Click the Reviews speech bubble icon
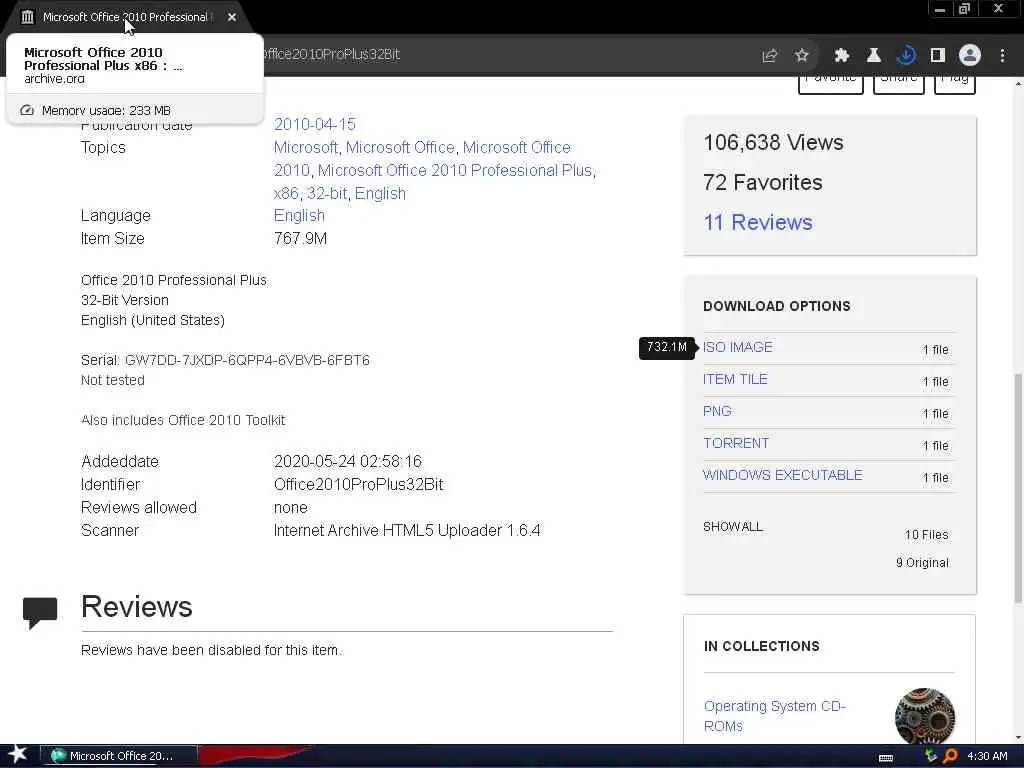Viewport: 1024px width, 768px height. pos(40,612)
